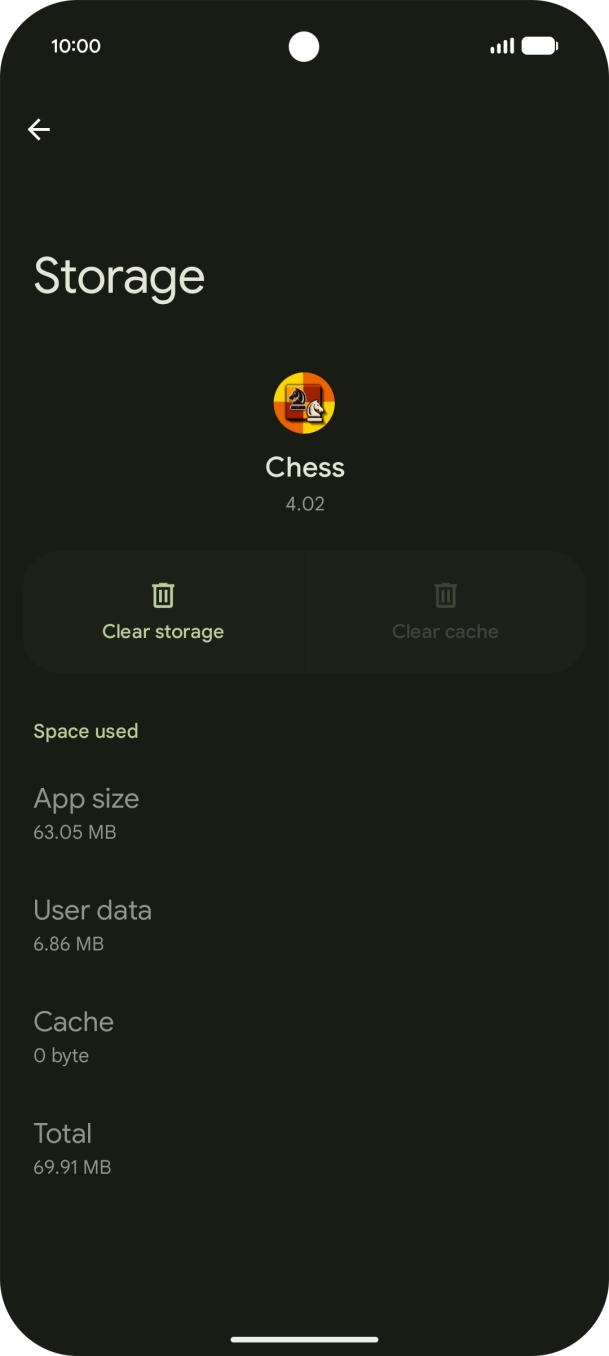Tap the home gesture bar

coord(304,1339)
